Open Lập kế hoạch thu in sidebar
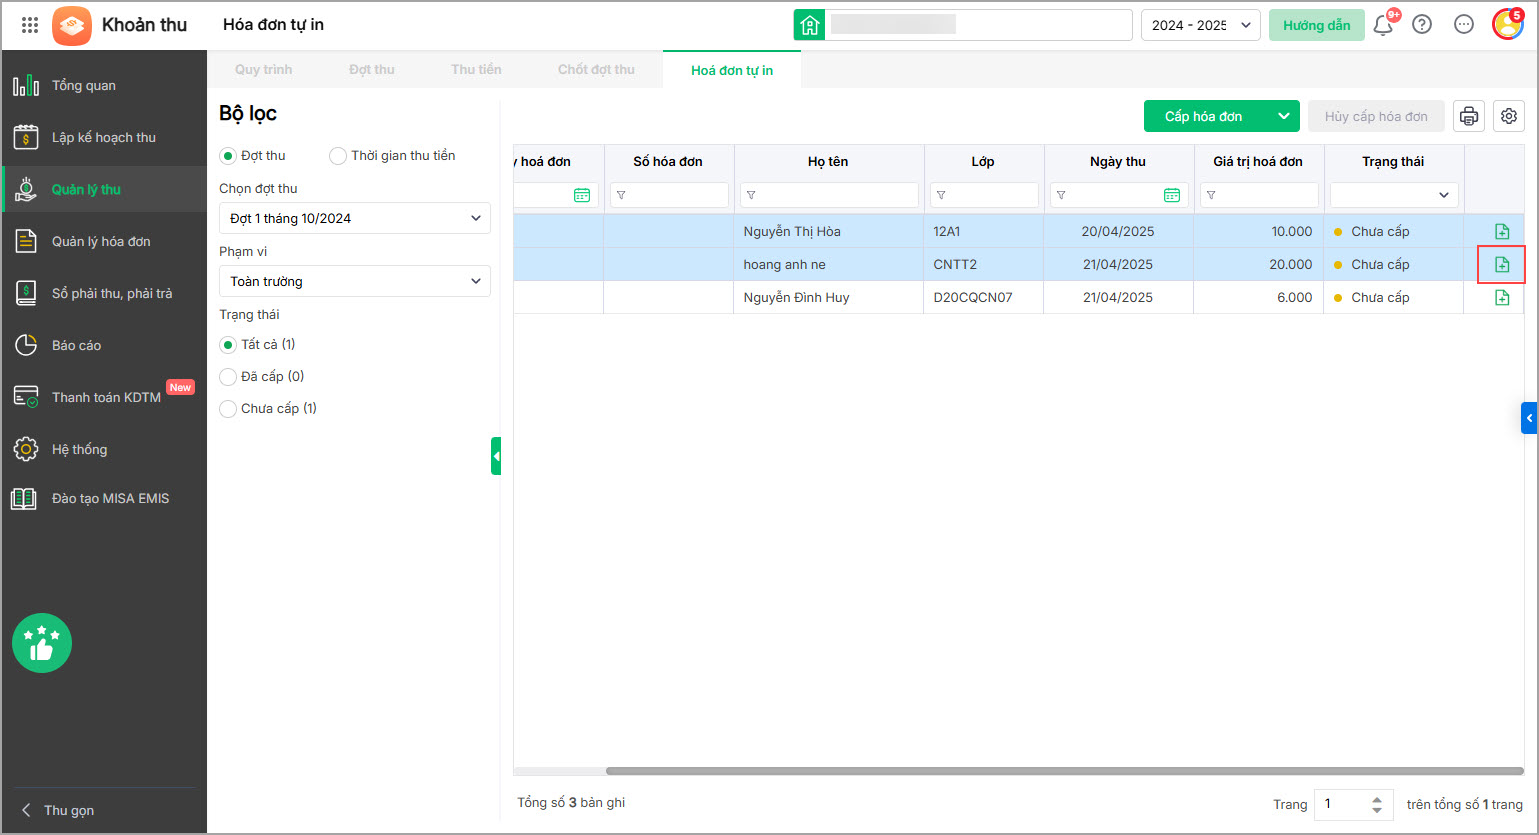The width and height of the screenshot is (1539, 835). pyautogui.click(x=104, y=137)
